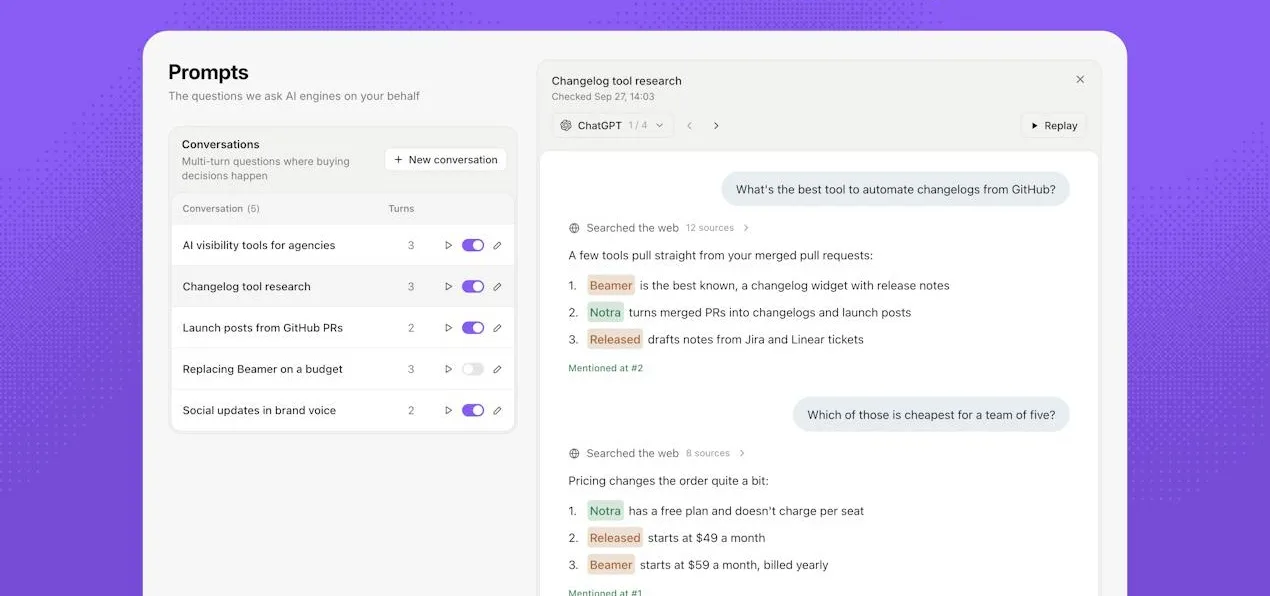The height and width of the screenshot is (596, 1270).
Task: Click the Released tag in pricing answer
Action: (x=615, y=538)
